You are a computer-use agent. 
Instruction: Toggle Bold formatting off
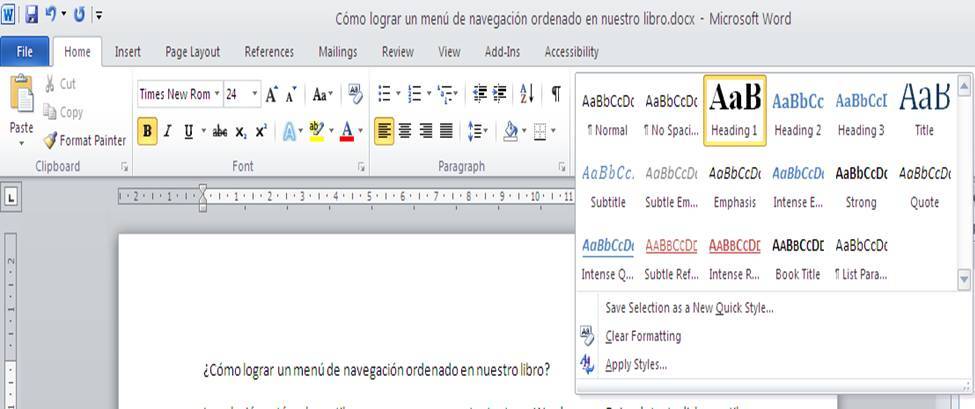click(x=148, y=131)
